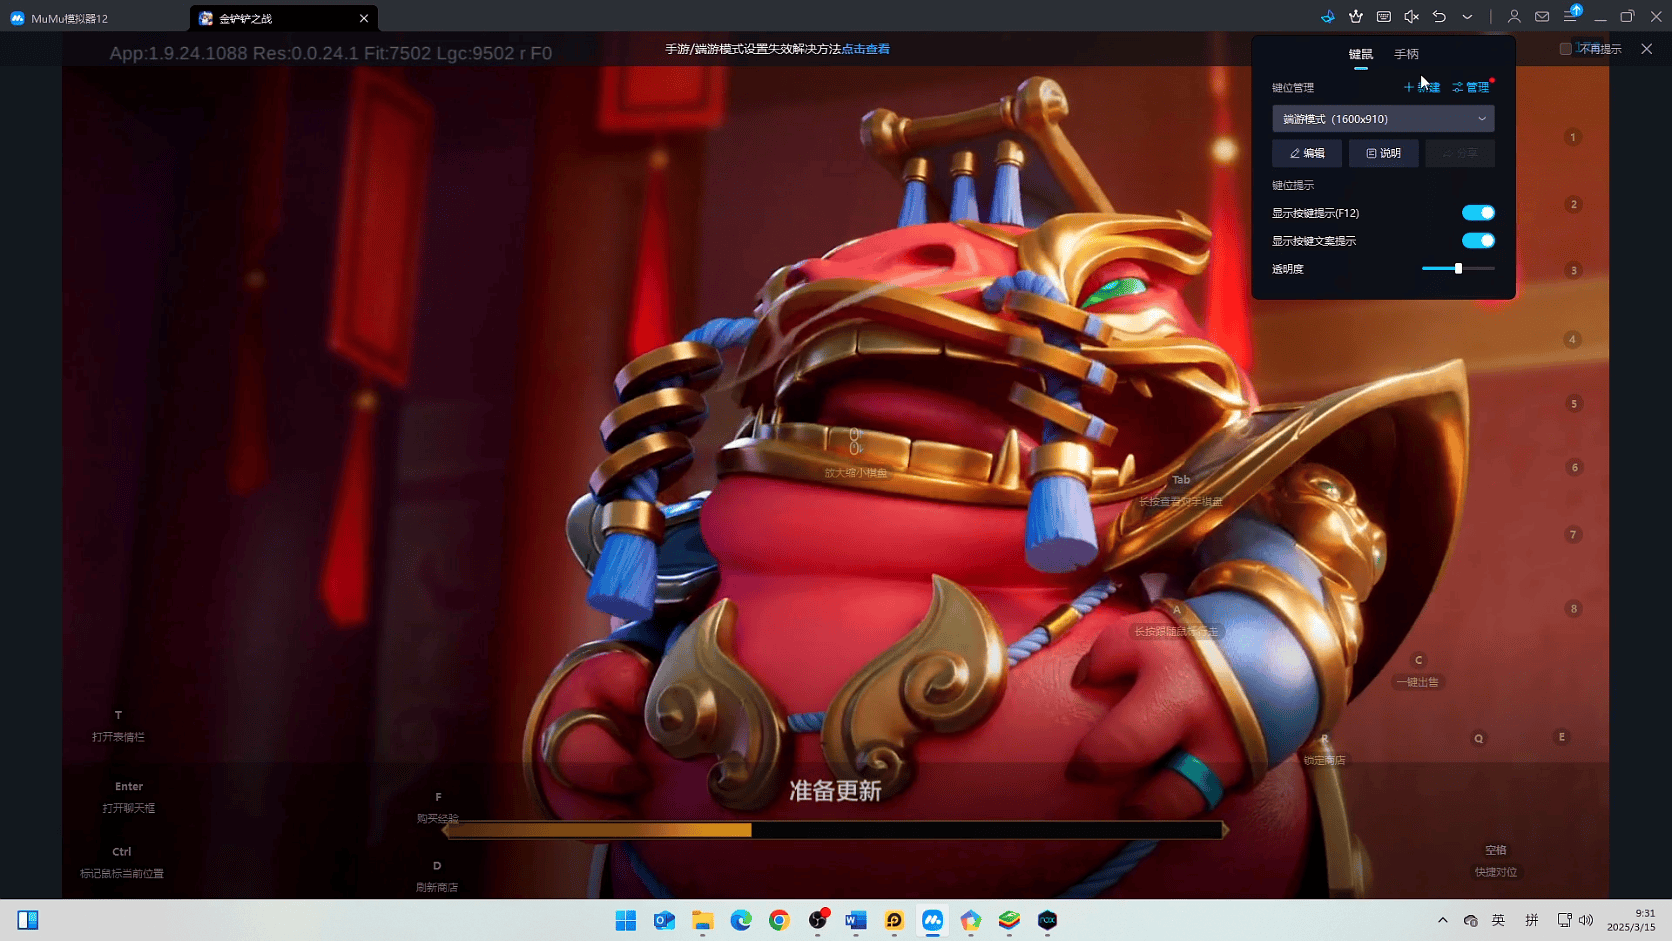The height and width of the screenshot is (941, 1672).
Task: Click the Q key hint circle
Action: (x=1478, y=739)
